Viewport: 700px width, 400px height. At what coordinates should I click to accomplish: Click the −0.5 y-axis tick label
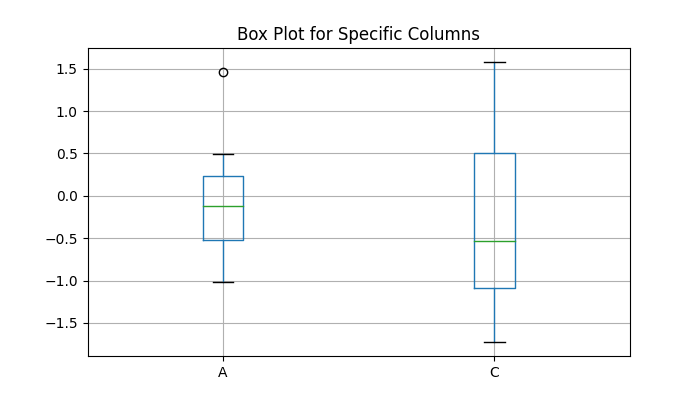[64, 239]
